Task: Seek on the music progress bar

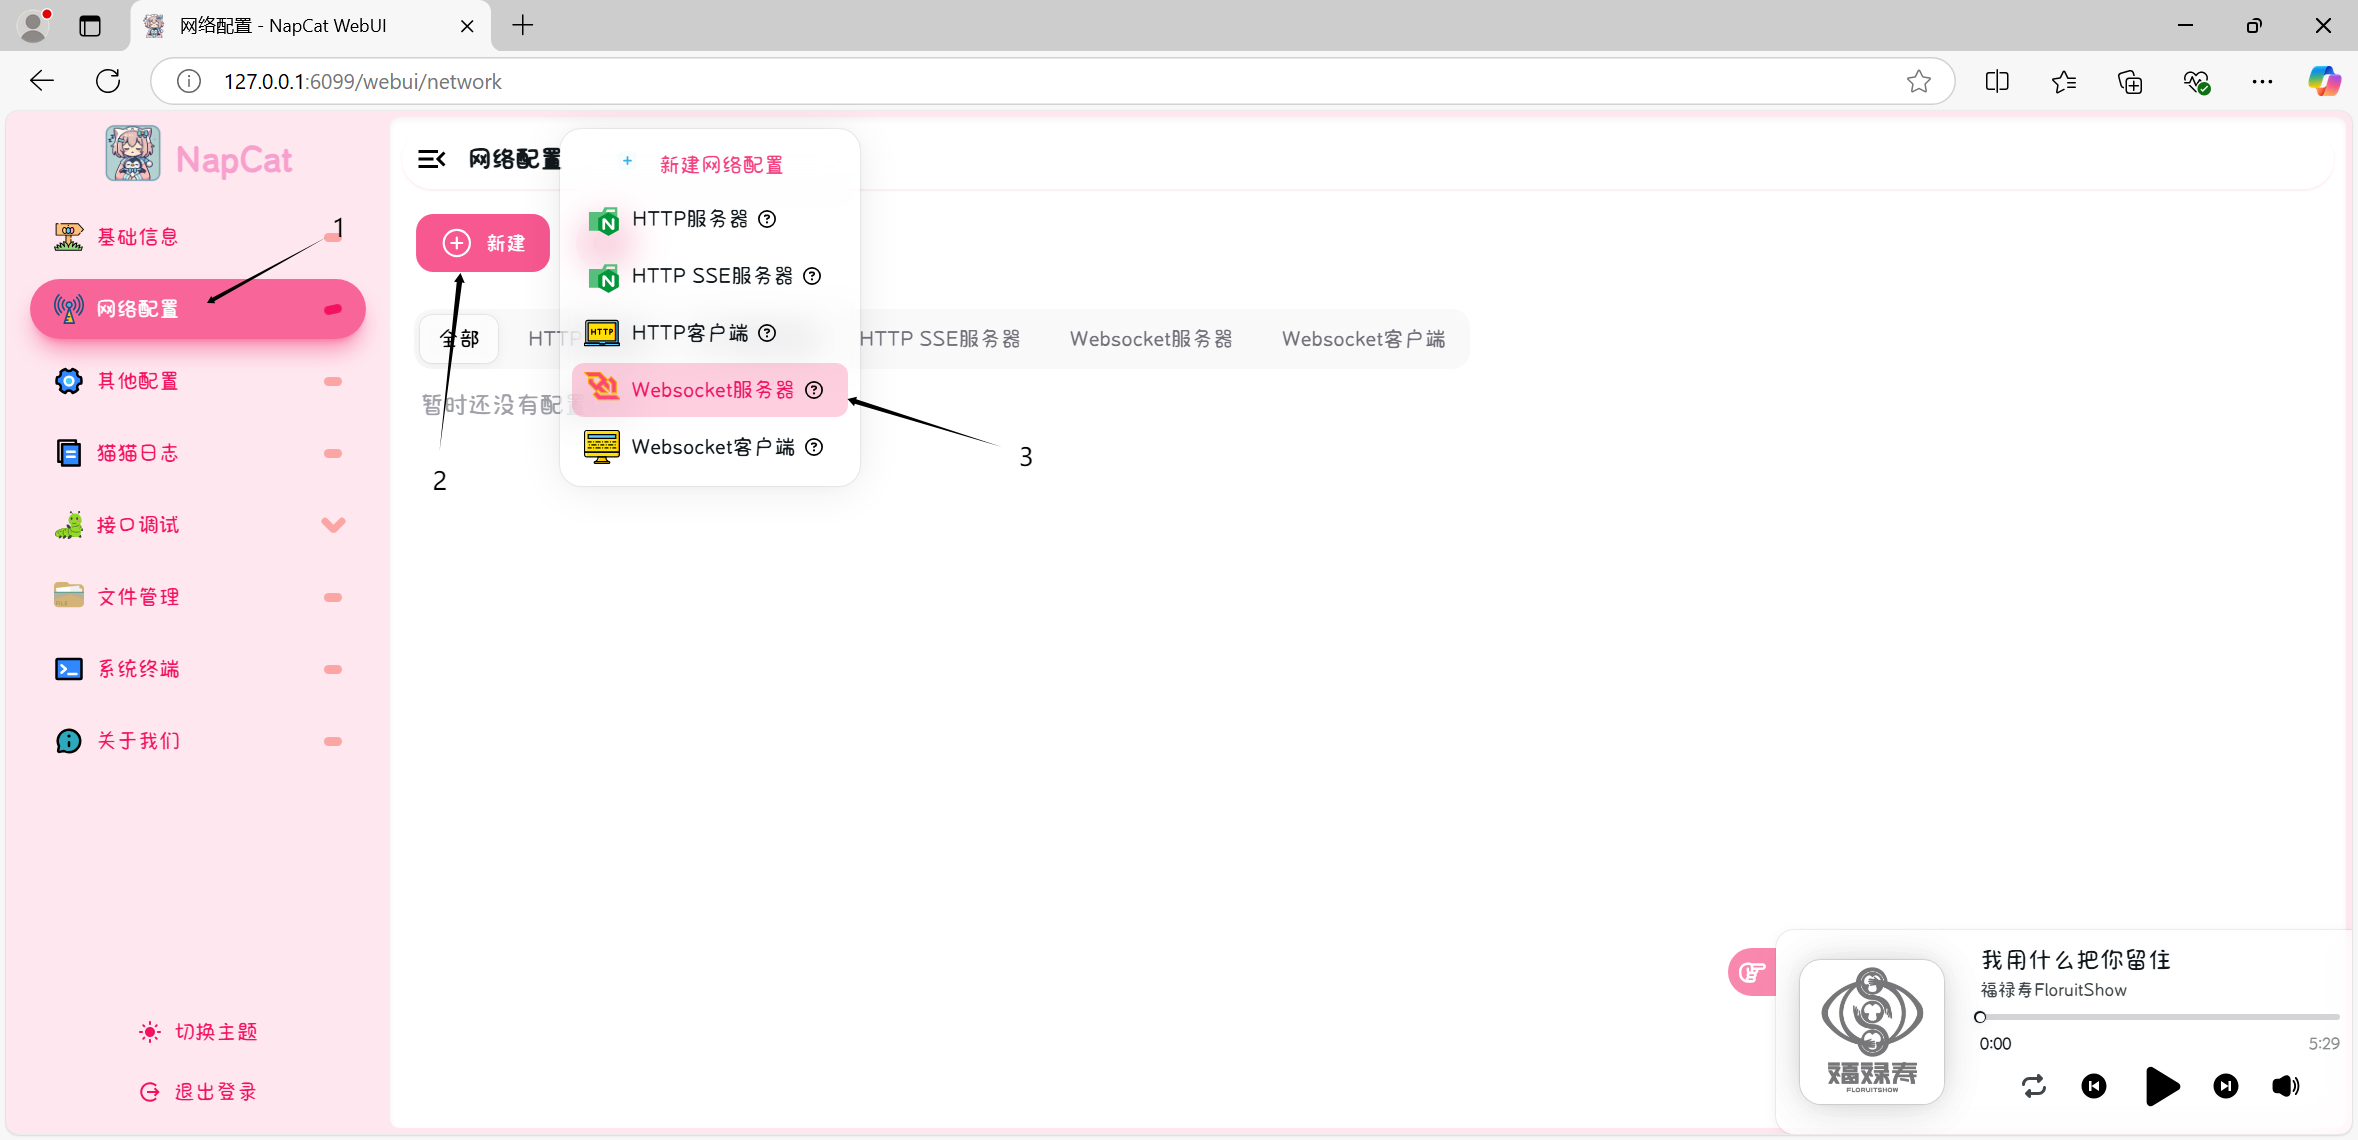Action: tap(2159, 1017)
